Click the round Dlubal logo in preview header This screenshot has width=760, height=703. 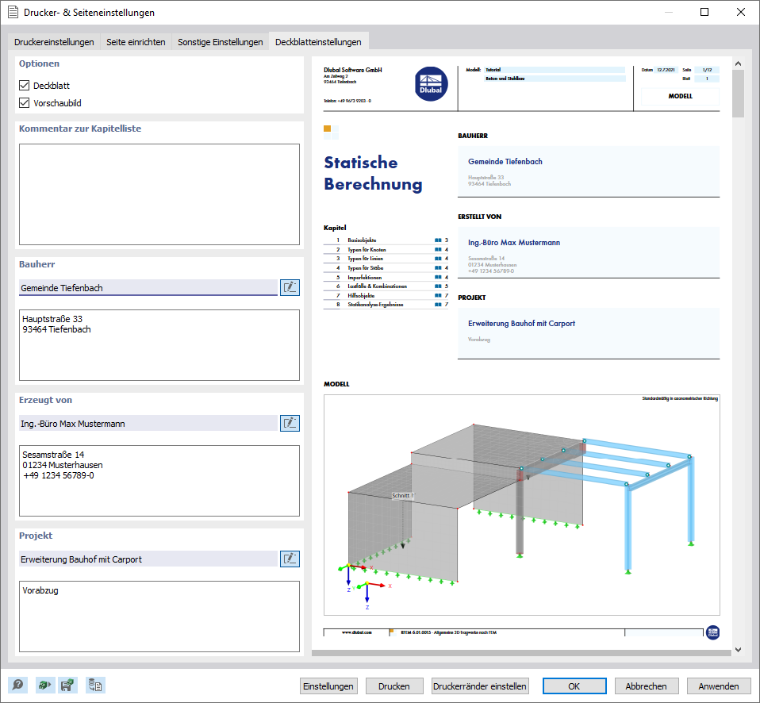click(x=431, y=84)
